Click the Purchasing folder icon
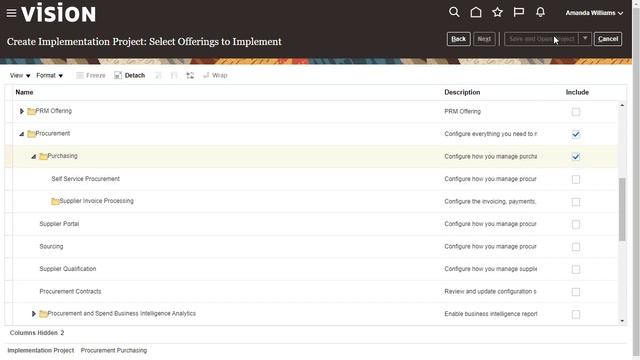This screenshot has width=640, height=360. [x=43, y=156]
